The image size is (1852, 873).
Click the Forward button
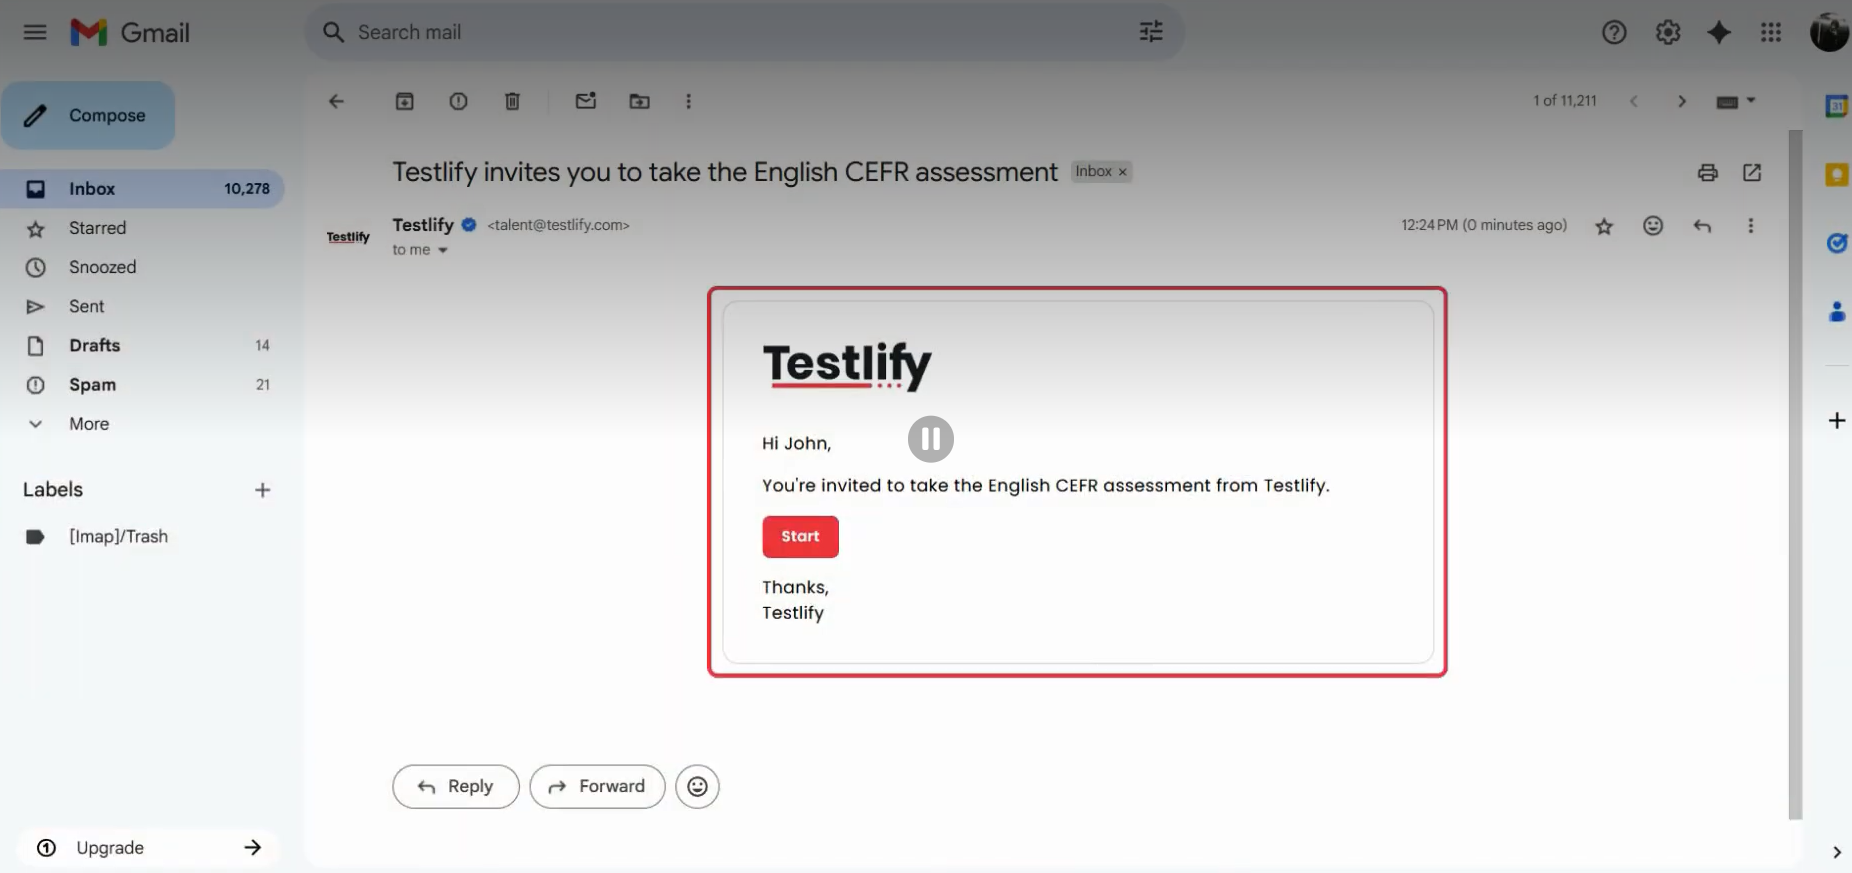(597, 787)
